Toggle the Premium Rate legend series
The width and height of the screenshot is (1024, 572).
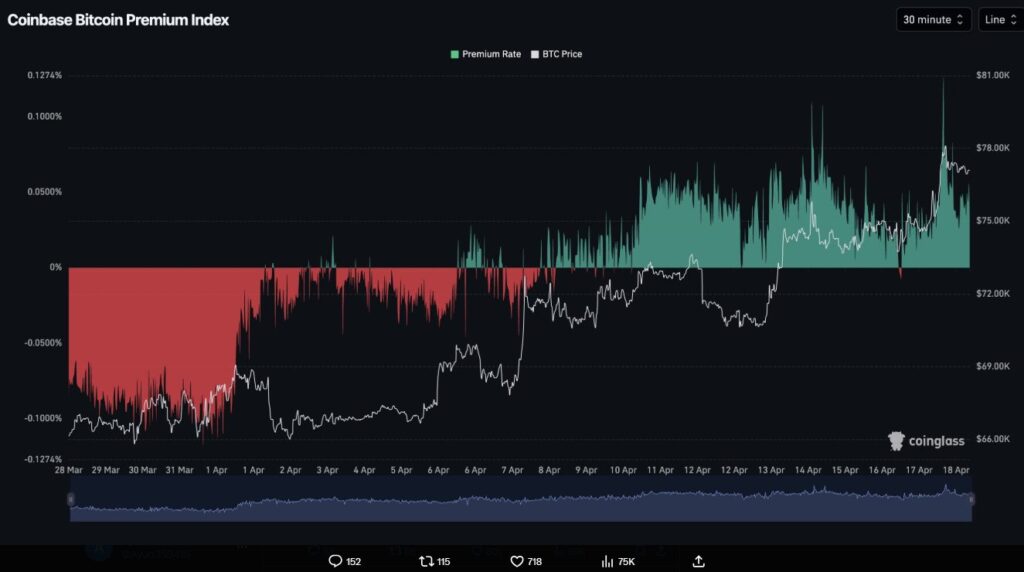(491, 54)
